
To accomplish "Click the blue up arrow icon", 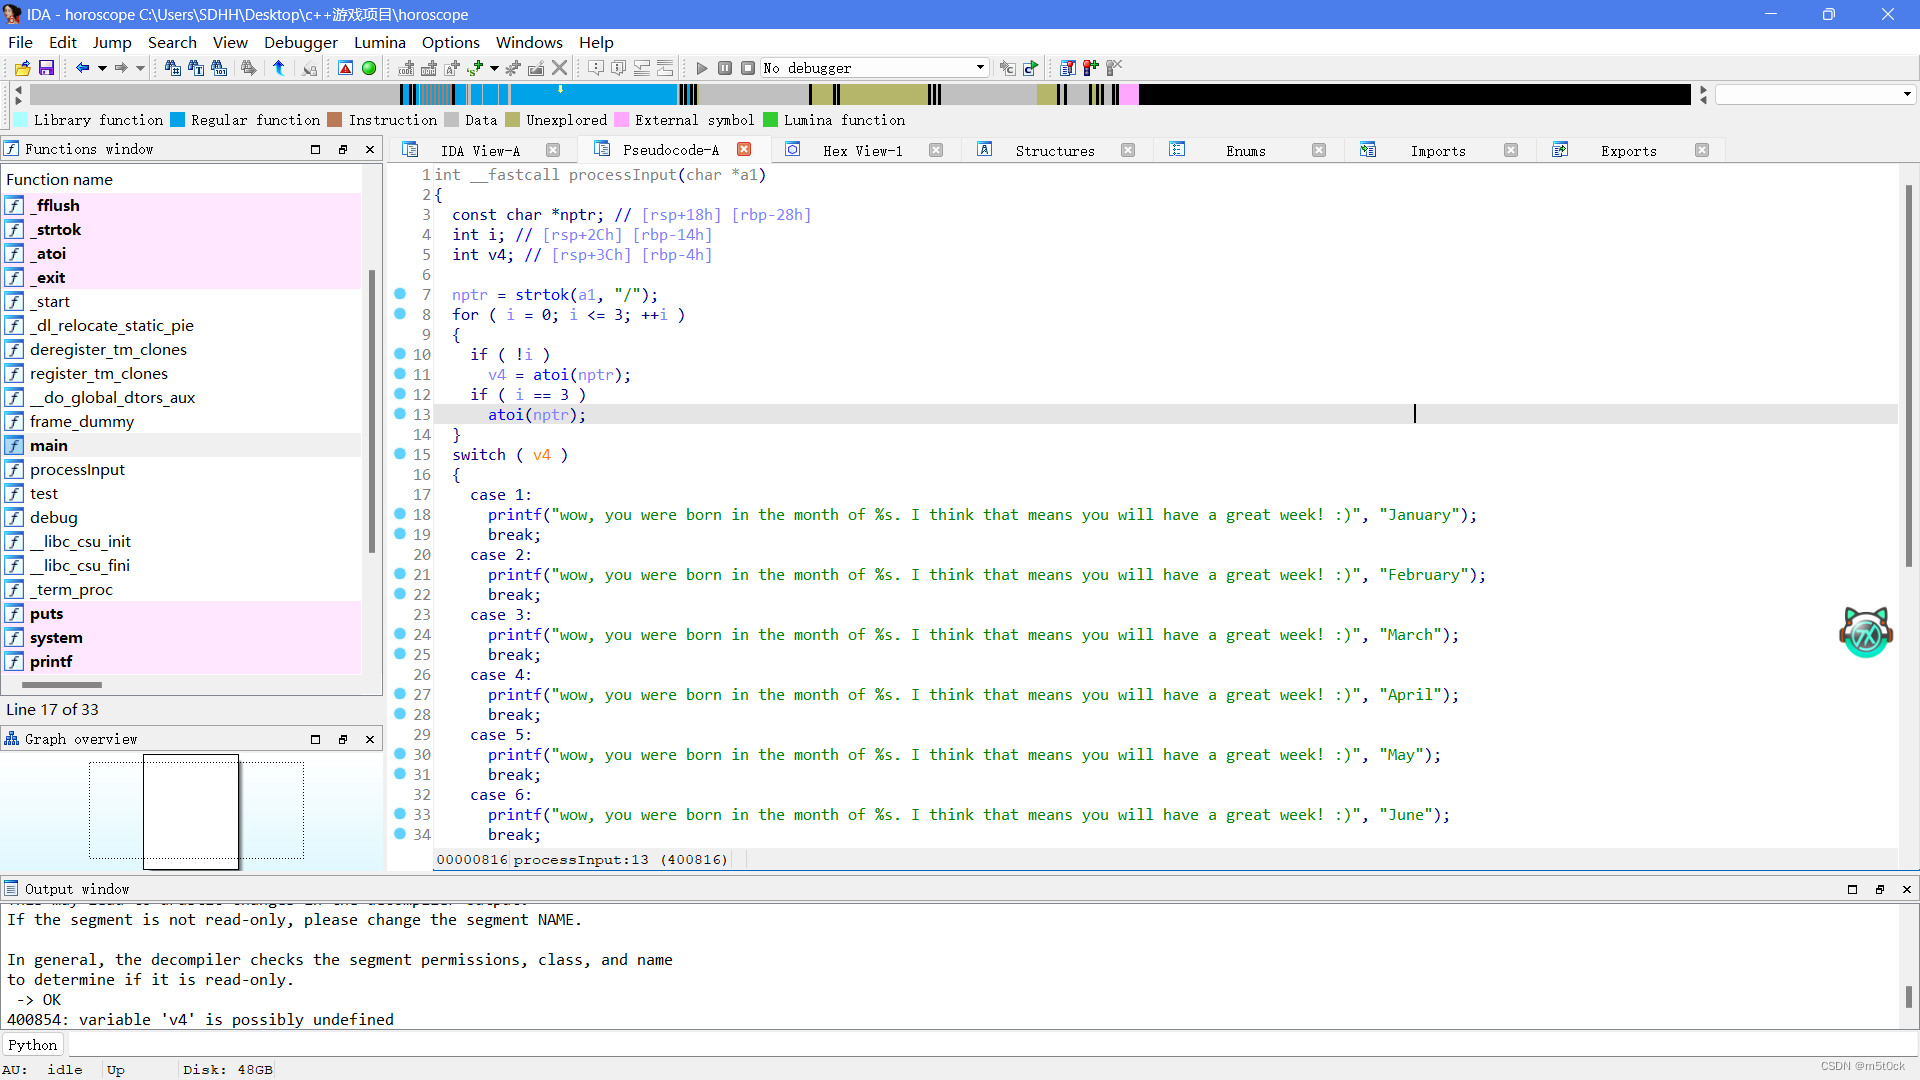I will [279, 68].
